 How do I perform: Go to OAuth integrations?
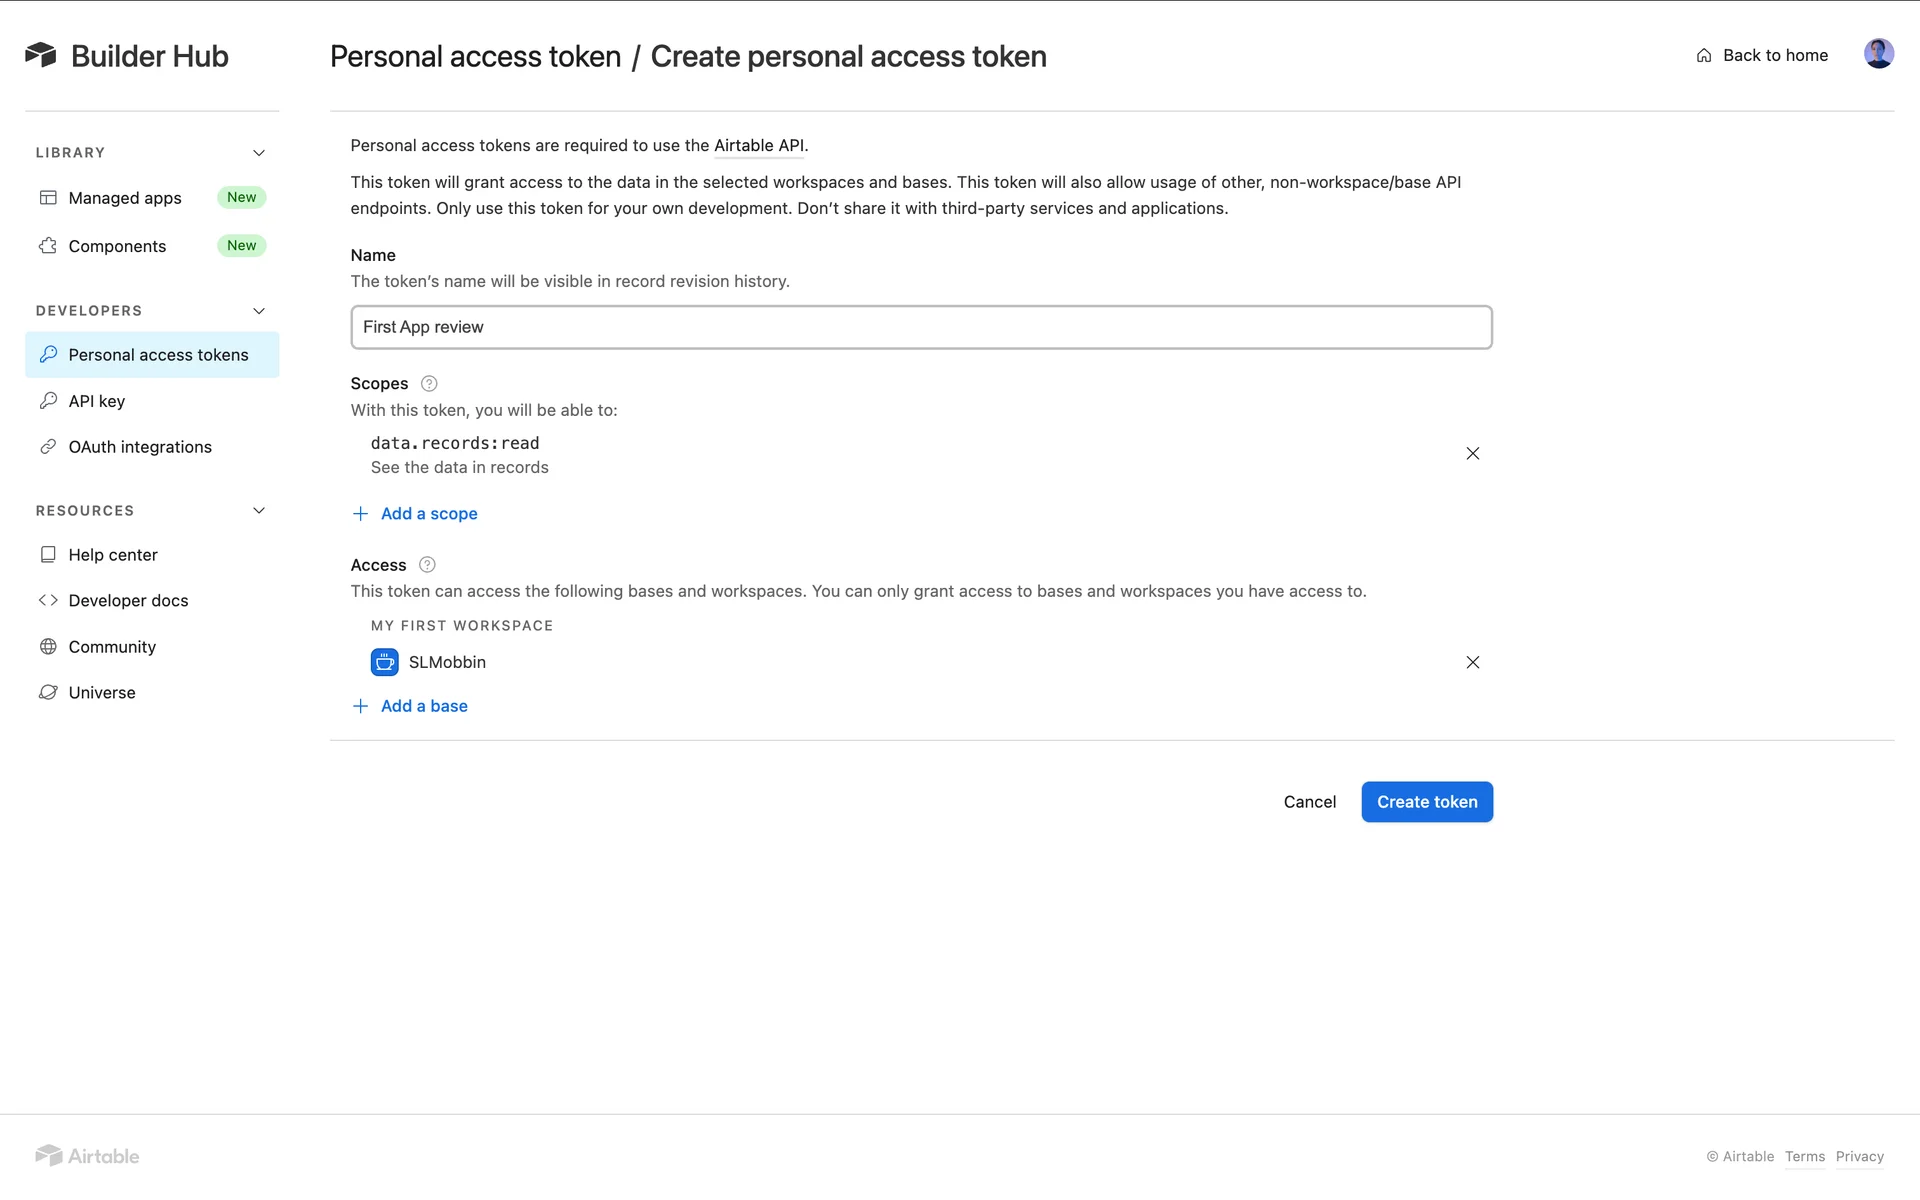point(140,447)
